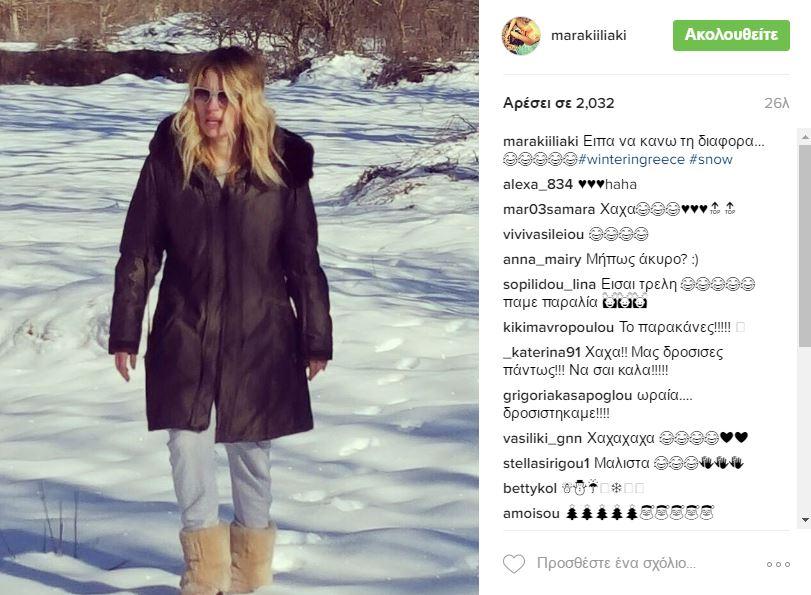Open commenter stellasirigou1 profile
The image size is (811, 595).
(546, 463)
